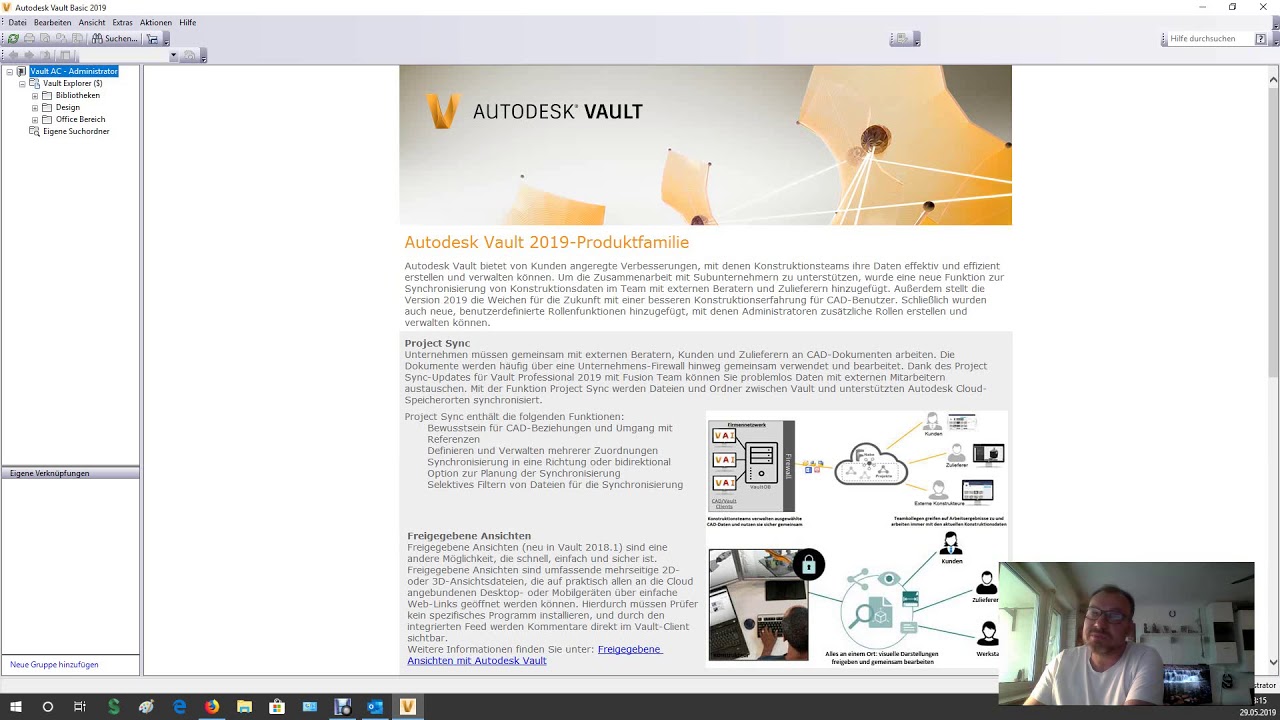
Task: Open the navigation toolbar options dropdown
Action: pos(204,57)
